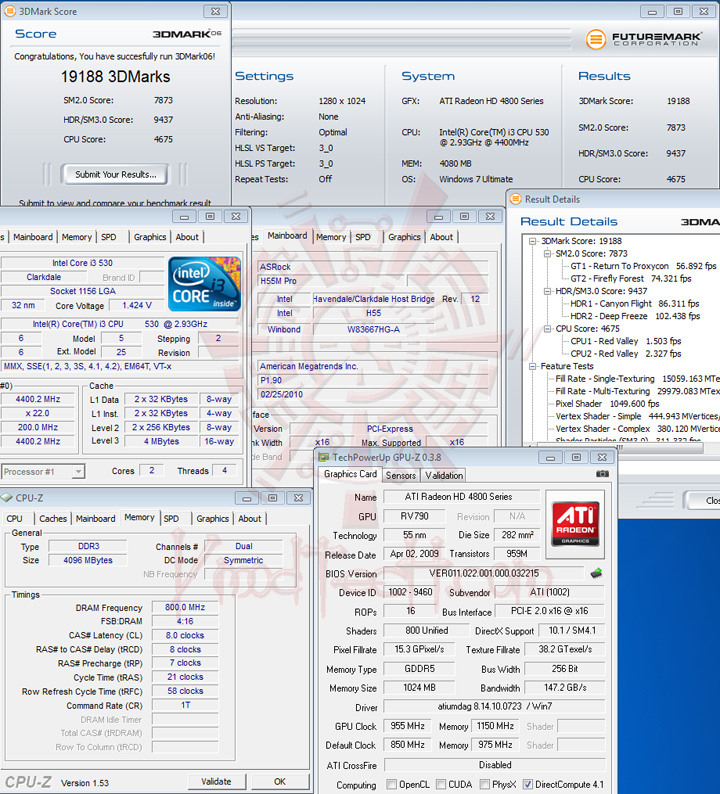Image resolution: width=720 pixels, height=794 pixels.
Task: Collapse the SM2.0 Score: 7873 node
Action: [x=547, y=254]
